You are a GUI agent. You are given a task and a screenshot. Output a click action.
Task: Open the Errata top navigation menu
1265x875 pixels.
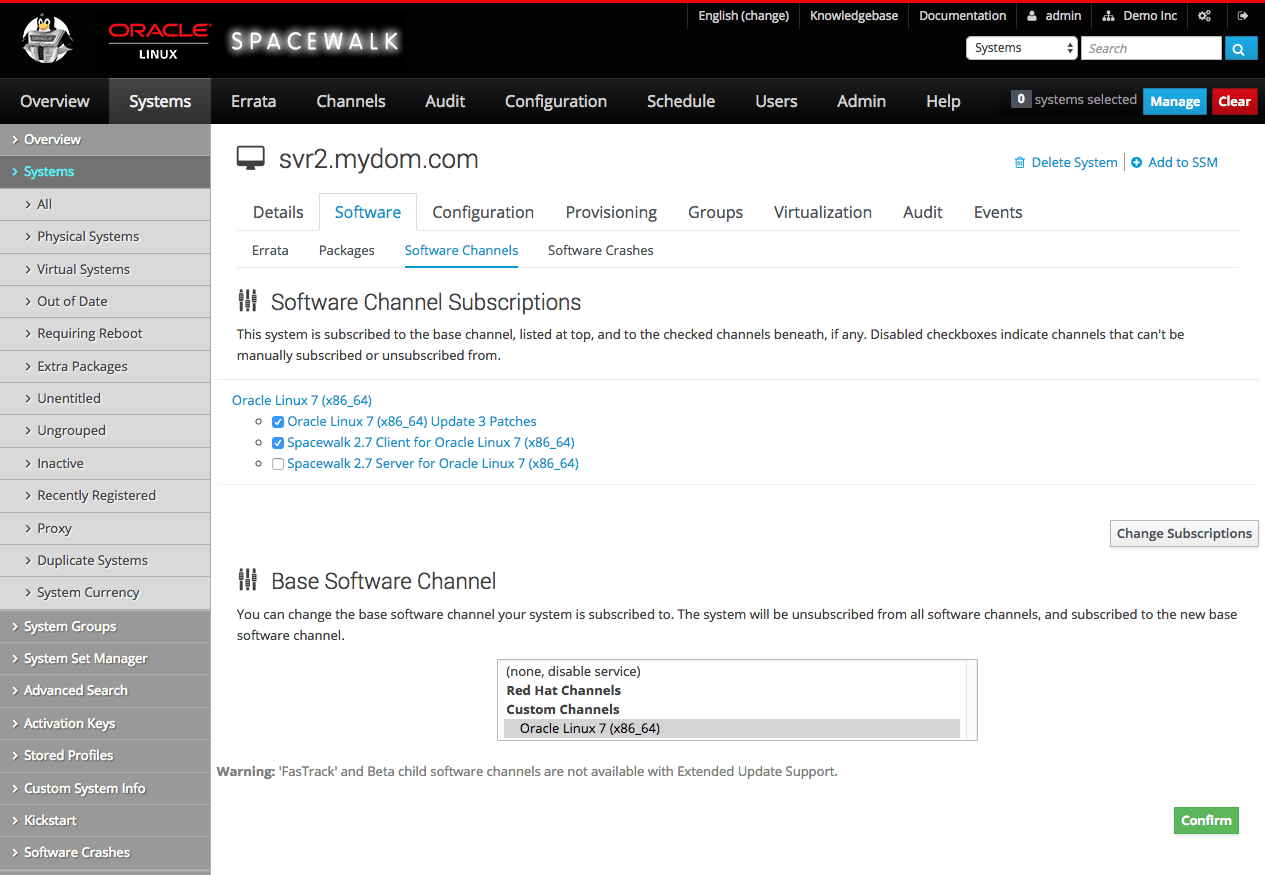coord(253,101)
